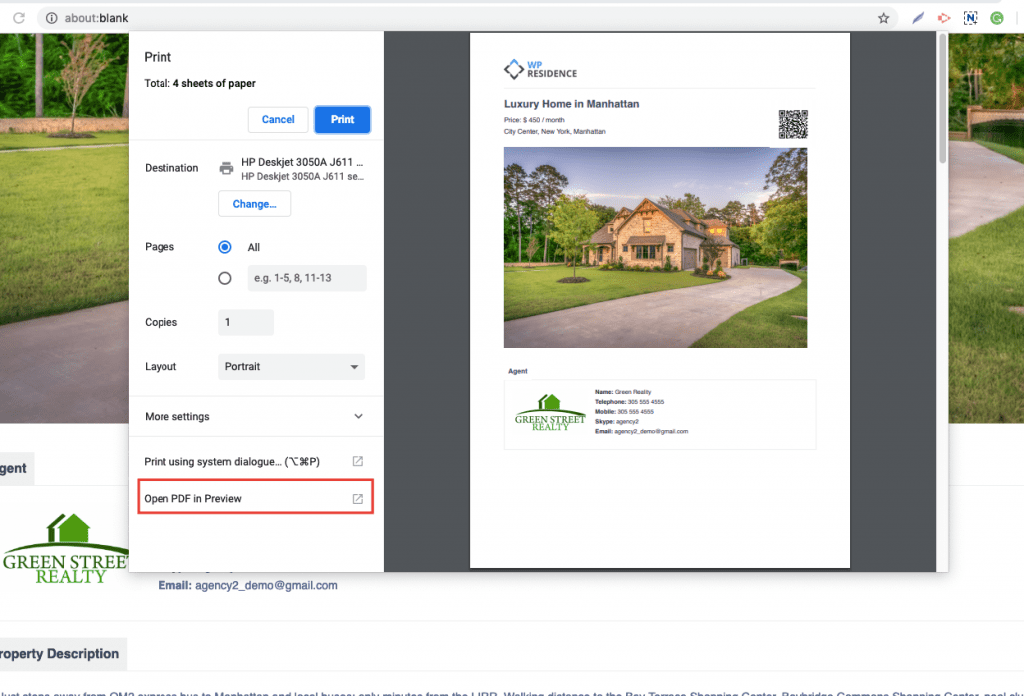Click the blue Print button
Image resolution: width=1024 pixels, height=696 pixels.
pyautogui.click(x=342, y=119)
